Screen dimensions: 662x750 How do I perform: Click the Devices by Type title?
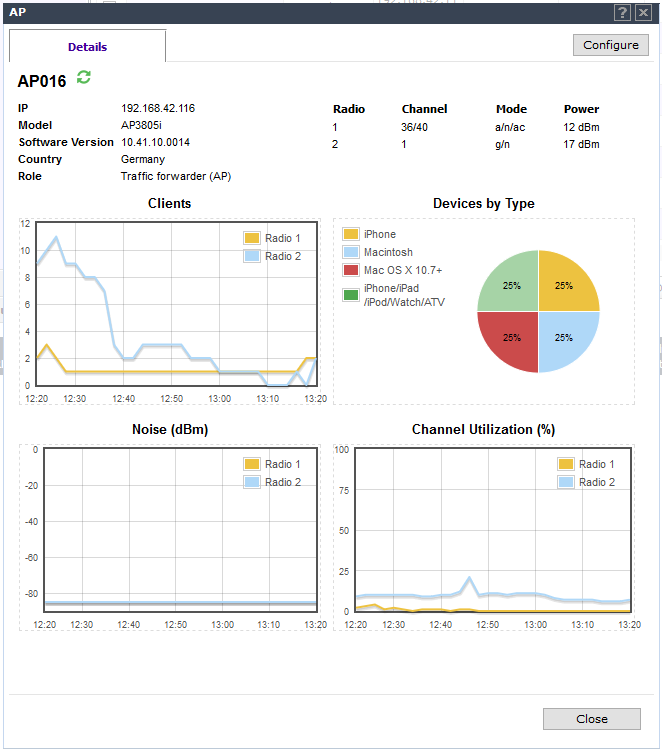click(x=484, y=203)
